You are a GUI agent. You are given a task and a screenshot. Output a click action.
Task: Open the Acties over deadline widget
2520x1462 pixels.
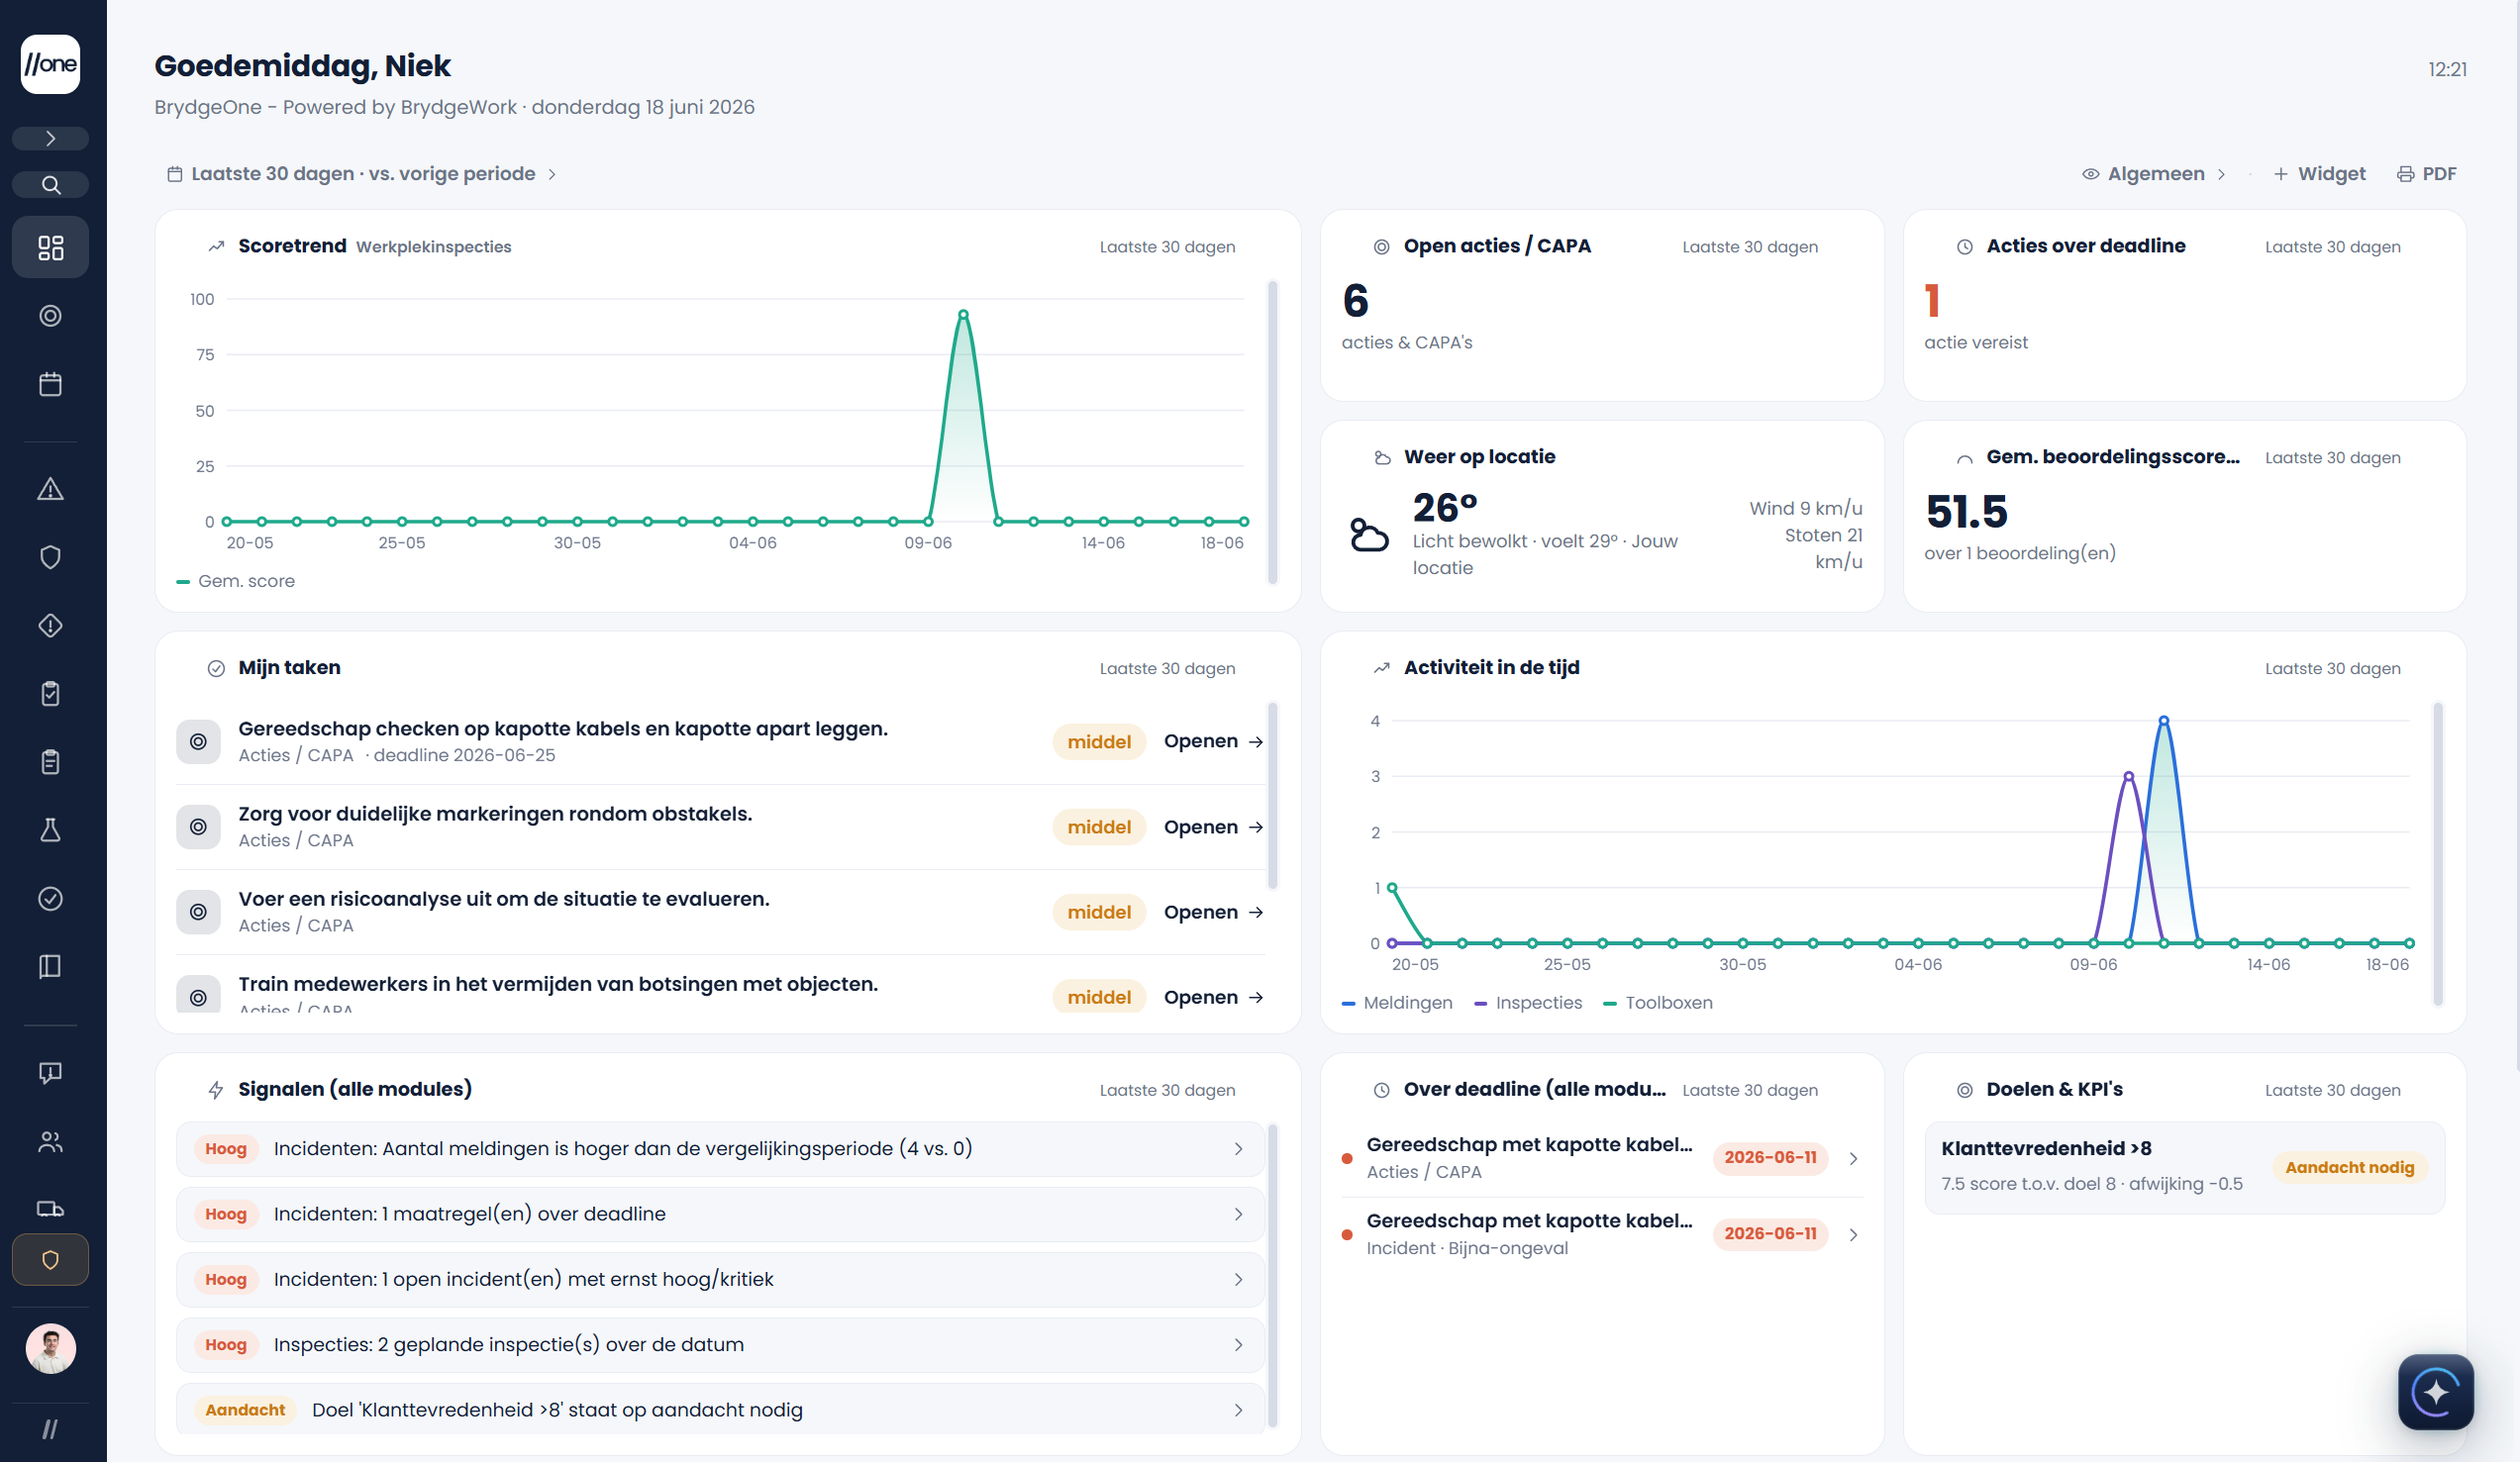[x=2184, y=305]
